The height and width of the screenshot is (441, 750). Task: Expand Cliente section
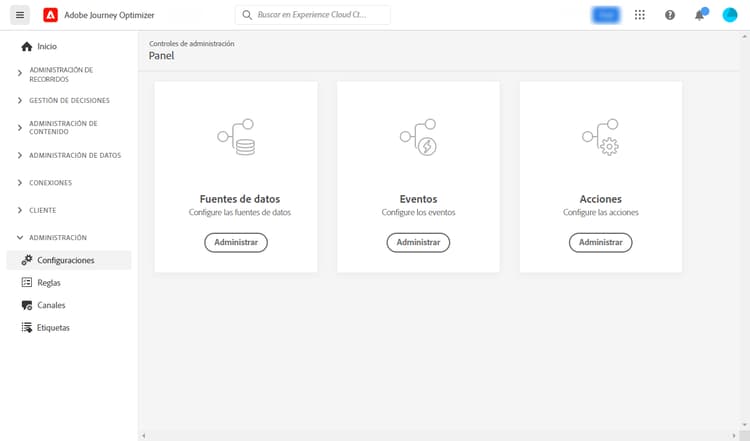click(20, 210)
